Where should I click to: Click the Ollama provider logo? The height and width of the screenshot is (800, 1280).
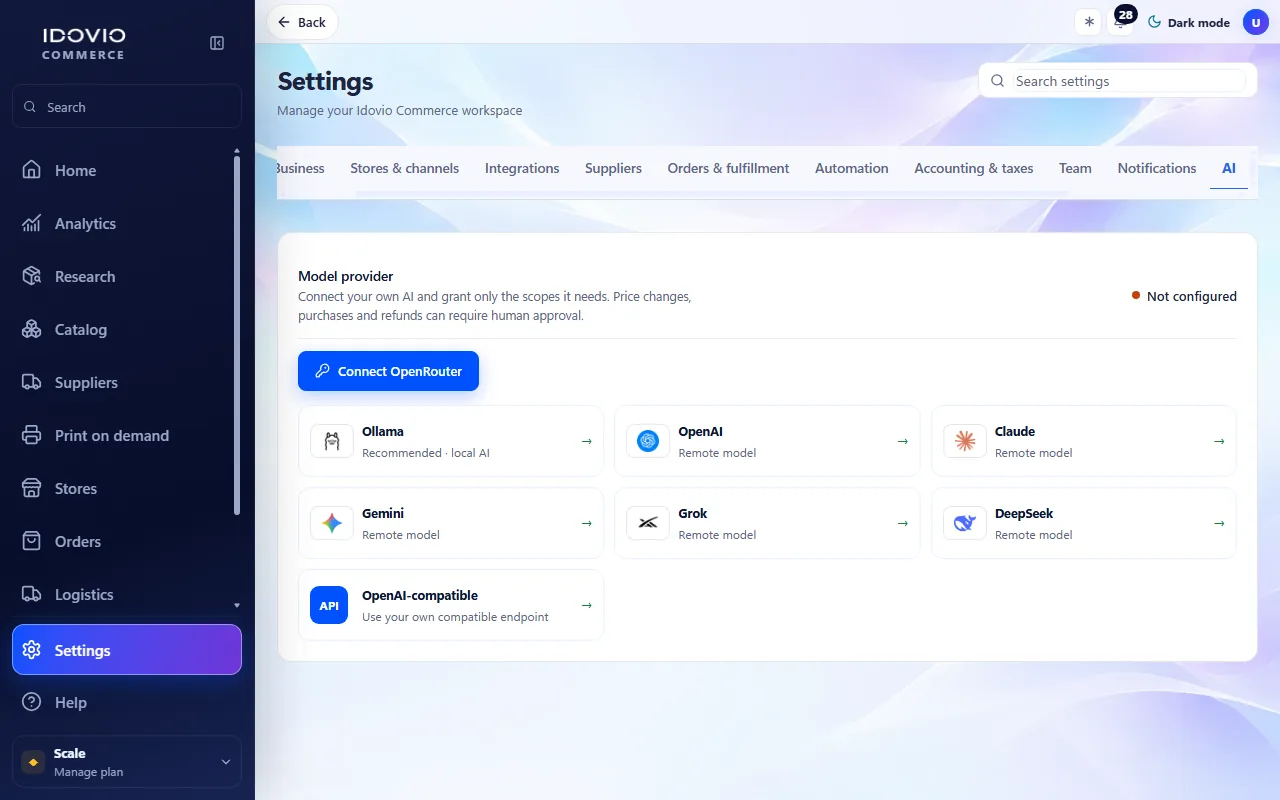pos(331,441)
